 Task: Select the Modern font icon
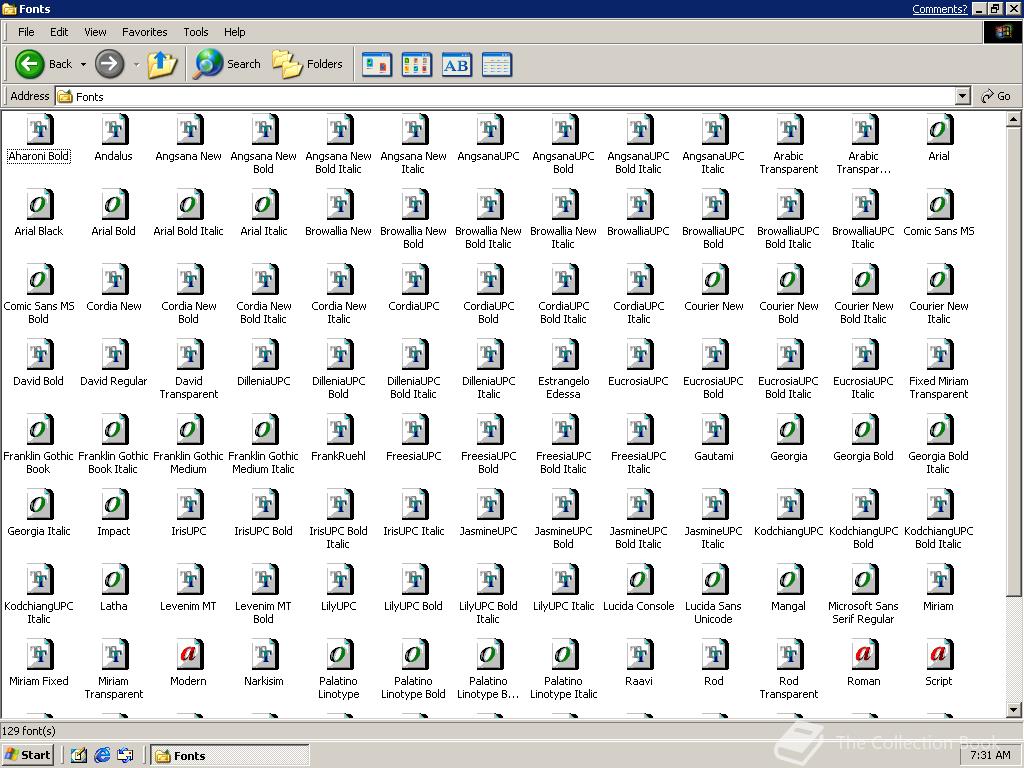[189, 655]
